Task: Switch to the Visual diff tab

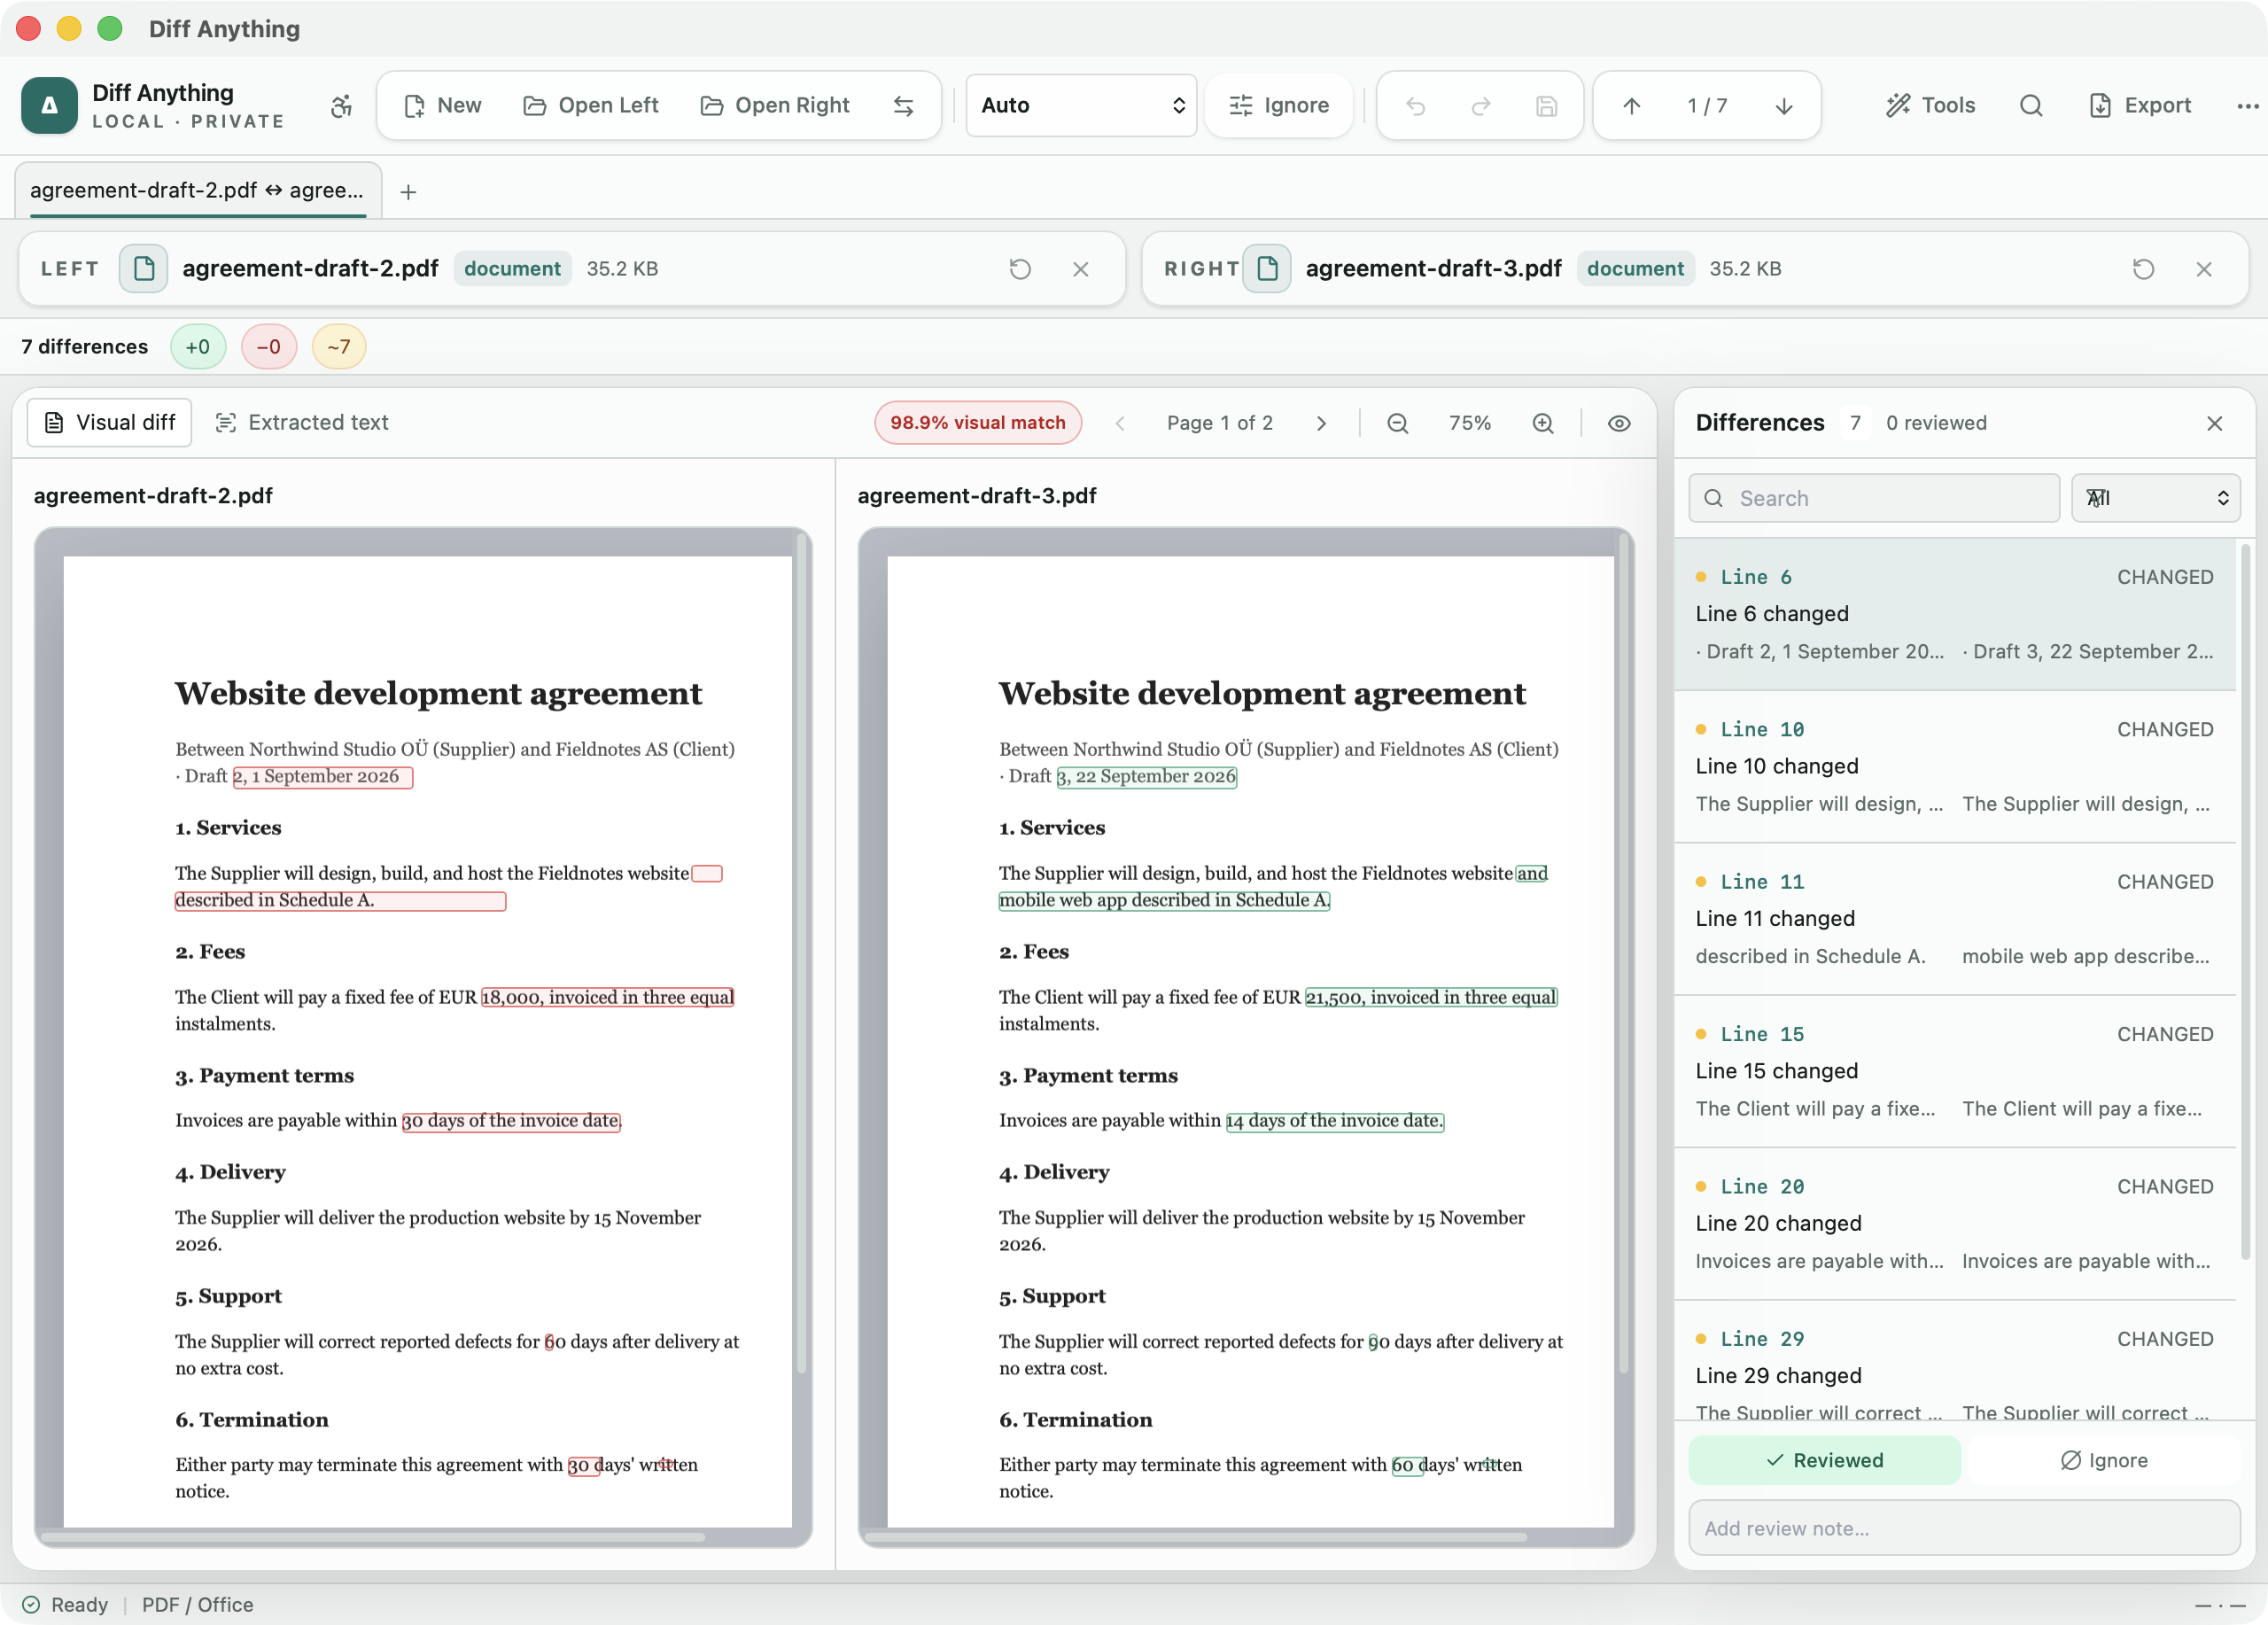Action: [110, 423]
